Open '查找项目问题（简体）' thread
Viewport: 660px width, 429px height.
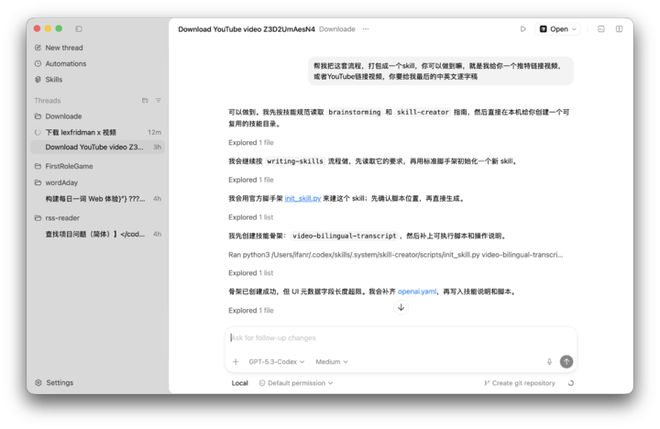98,234
